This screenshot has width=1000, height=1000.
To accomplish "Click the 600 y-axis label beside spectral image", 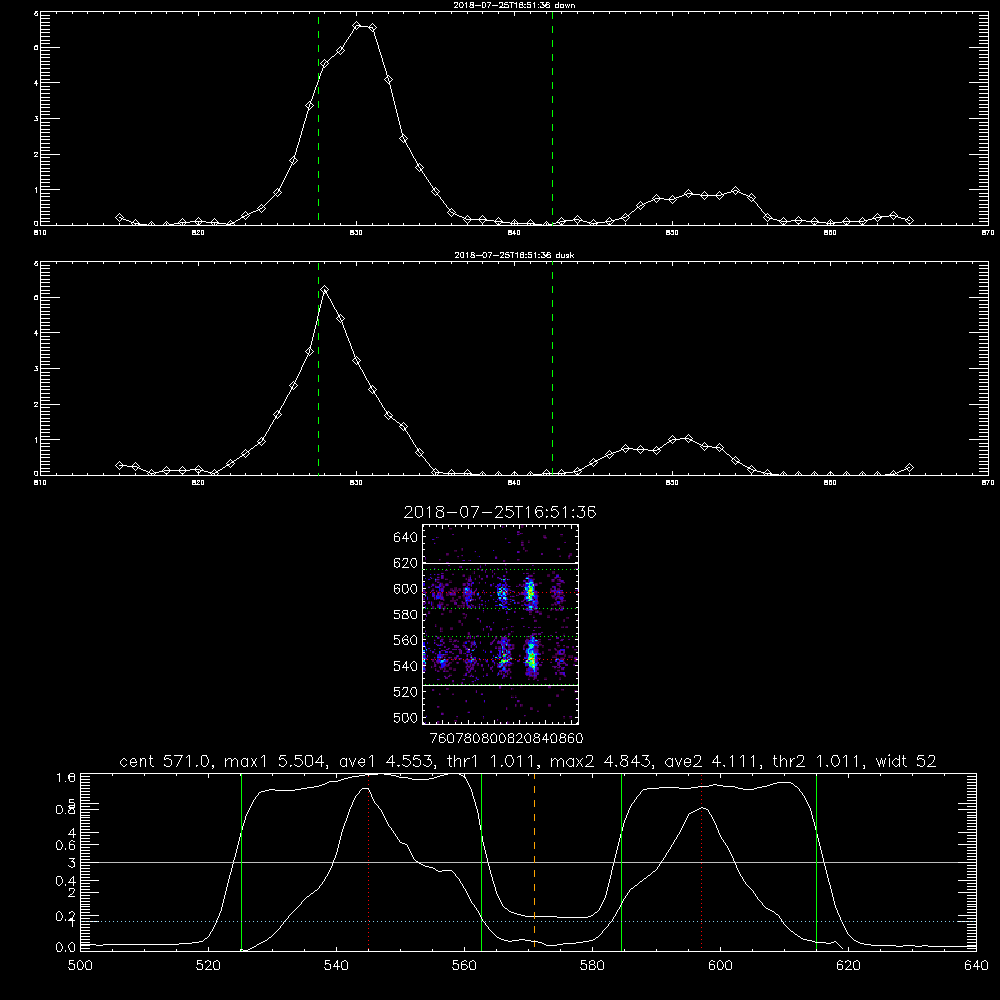I will pos(406,589).
